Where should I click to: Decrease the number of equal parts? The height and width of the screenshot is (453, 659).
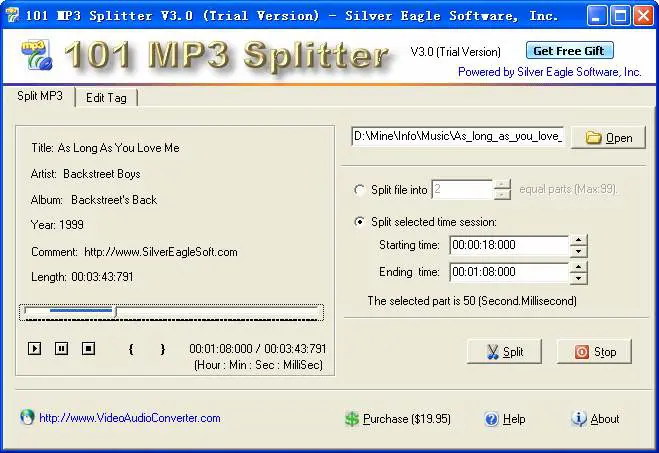point(502,195)
